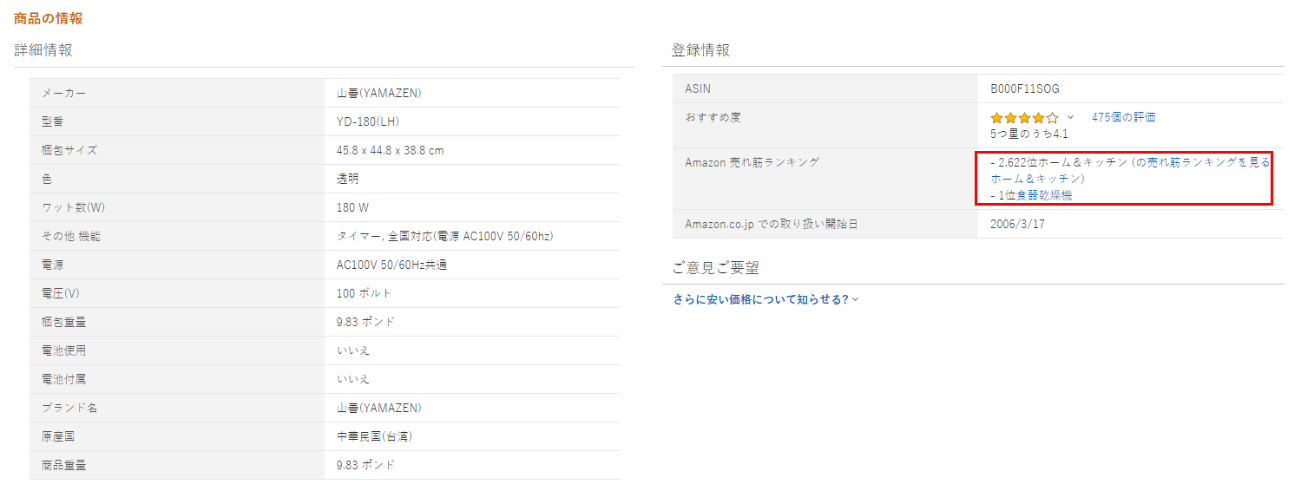This screenshot has height=491, width=1301.
Task: Click the 型番 row label
Action: click(x=52, y=122)
